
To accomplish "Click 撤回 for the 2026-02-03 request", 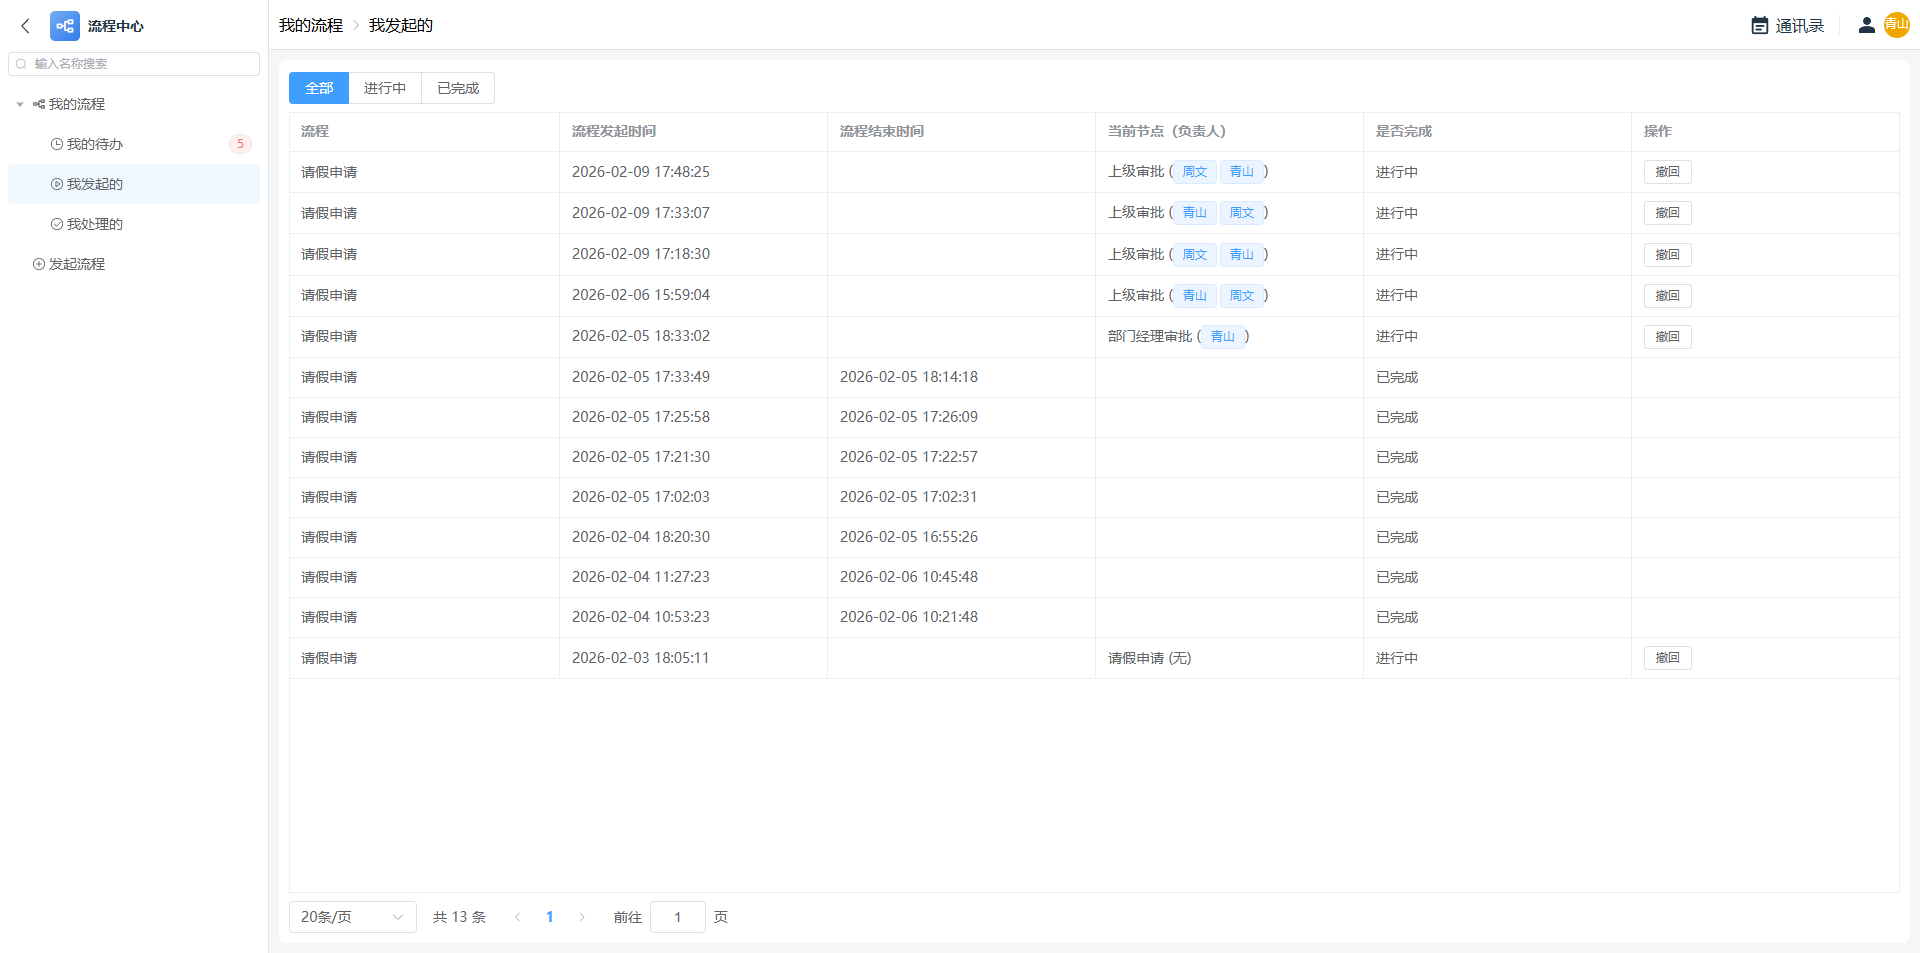I will click(x=1667, y=658).
